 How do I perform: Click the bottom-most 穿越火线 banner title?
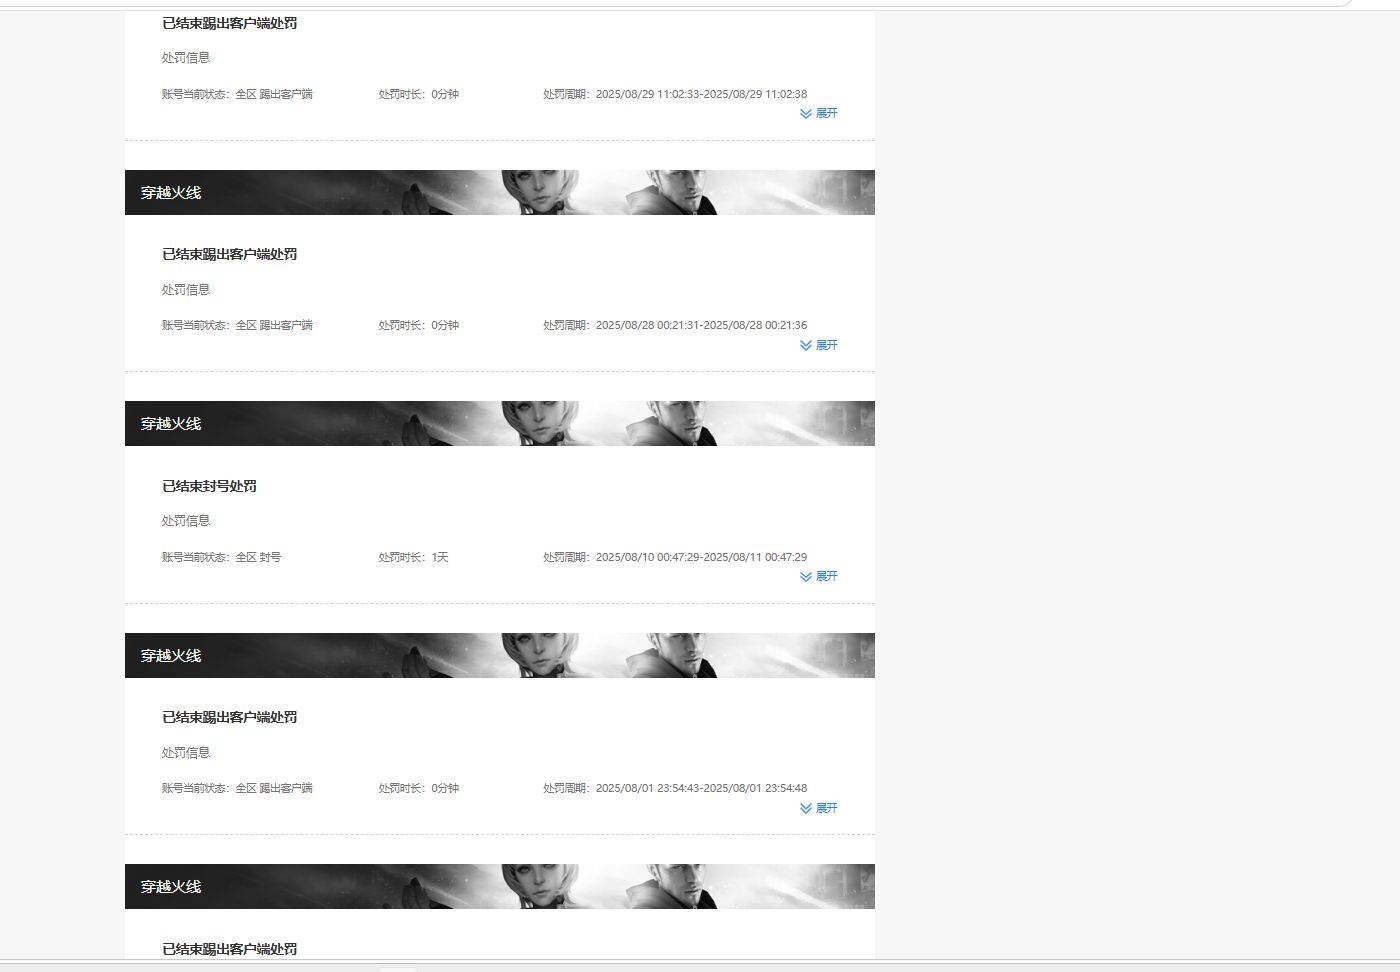tap(171, 887)
